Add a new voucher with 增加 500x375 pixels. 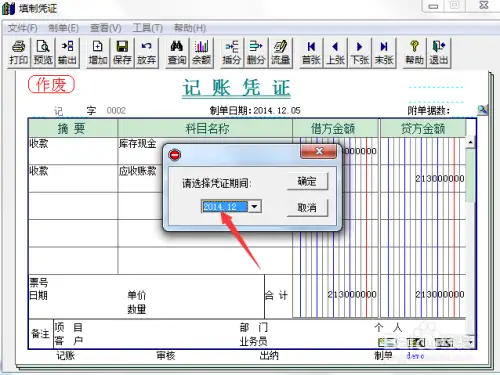click(x=98, y=53)
